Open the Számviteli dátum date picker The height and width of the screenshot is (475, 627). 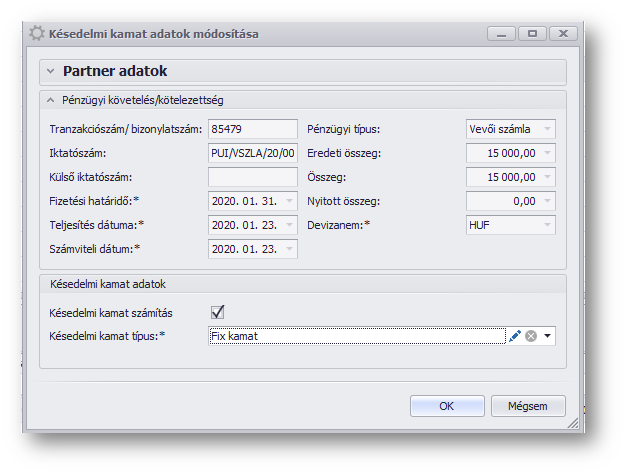(x=289, y=249)
